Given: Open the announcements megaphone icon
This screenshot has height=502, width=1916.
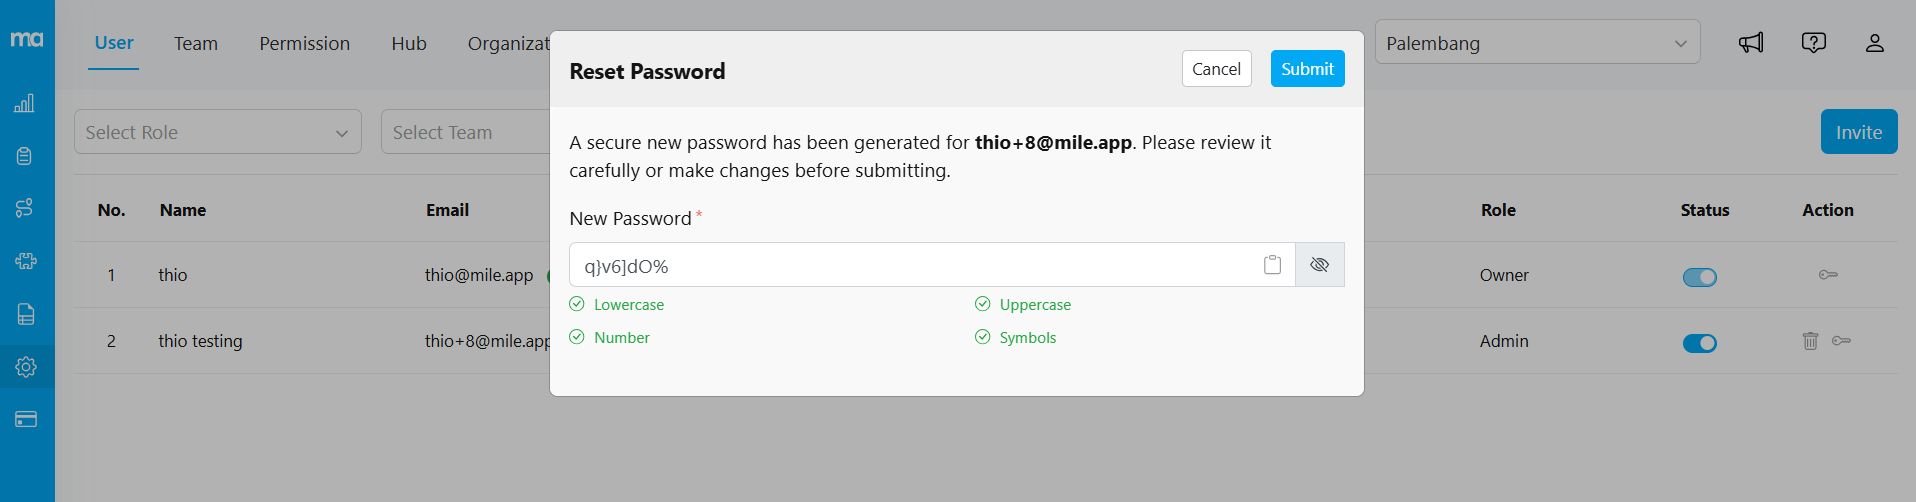Looking at the screenshot, I should point(1750,43).
